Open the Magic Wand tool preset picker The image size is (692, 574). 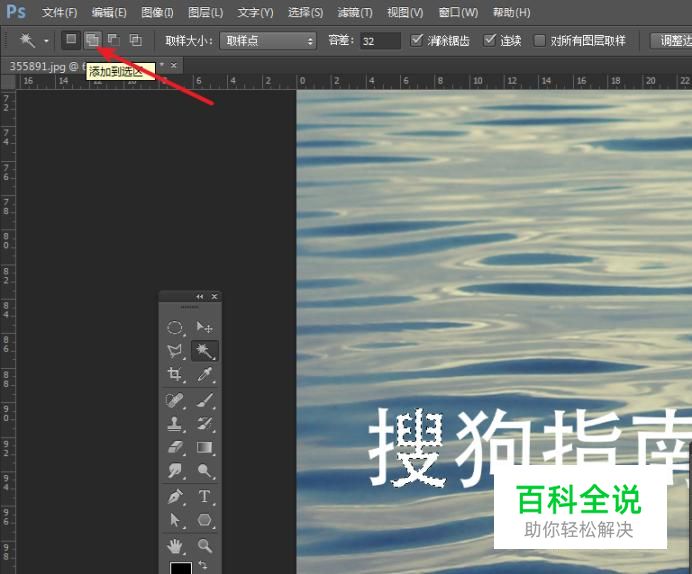(46, 41)
